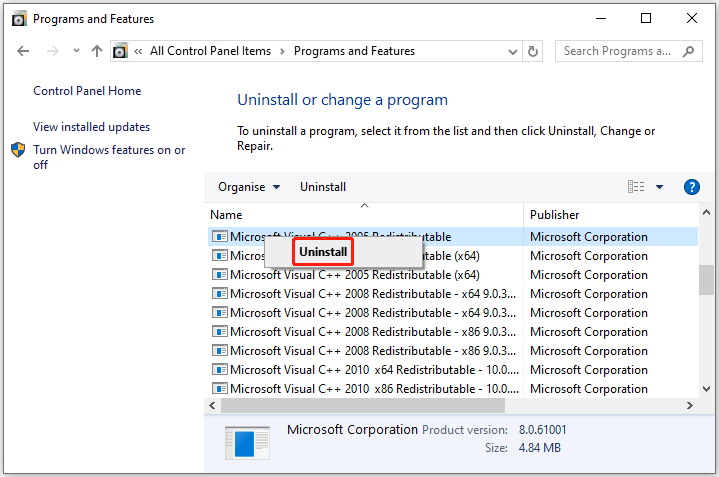719x477 pixels.
Task: Expand the breadcrumb chevron after All Control Panel Items
Action: coord(282,51)
